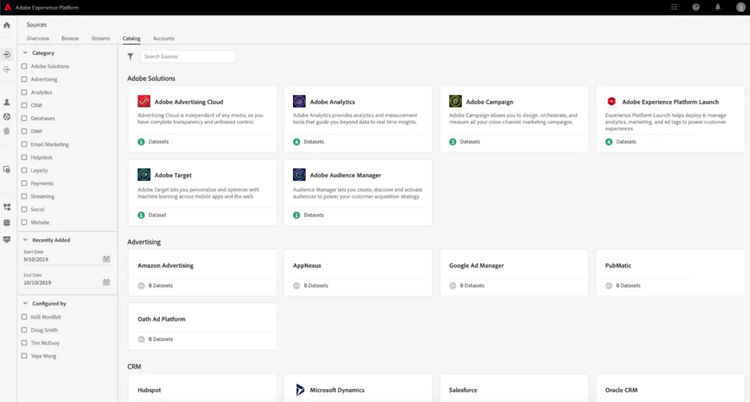Check the Kelli Nordfelt configured-by checkbox
Viewport: 750px width, 402px height.
(24, 317)
